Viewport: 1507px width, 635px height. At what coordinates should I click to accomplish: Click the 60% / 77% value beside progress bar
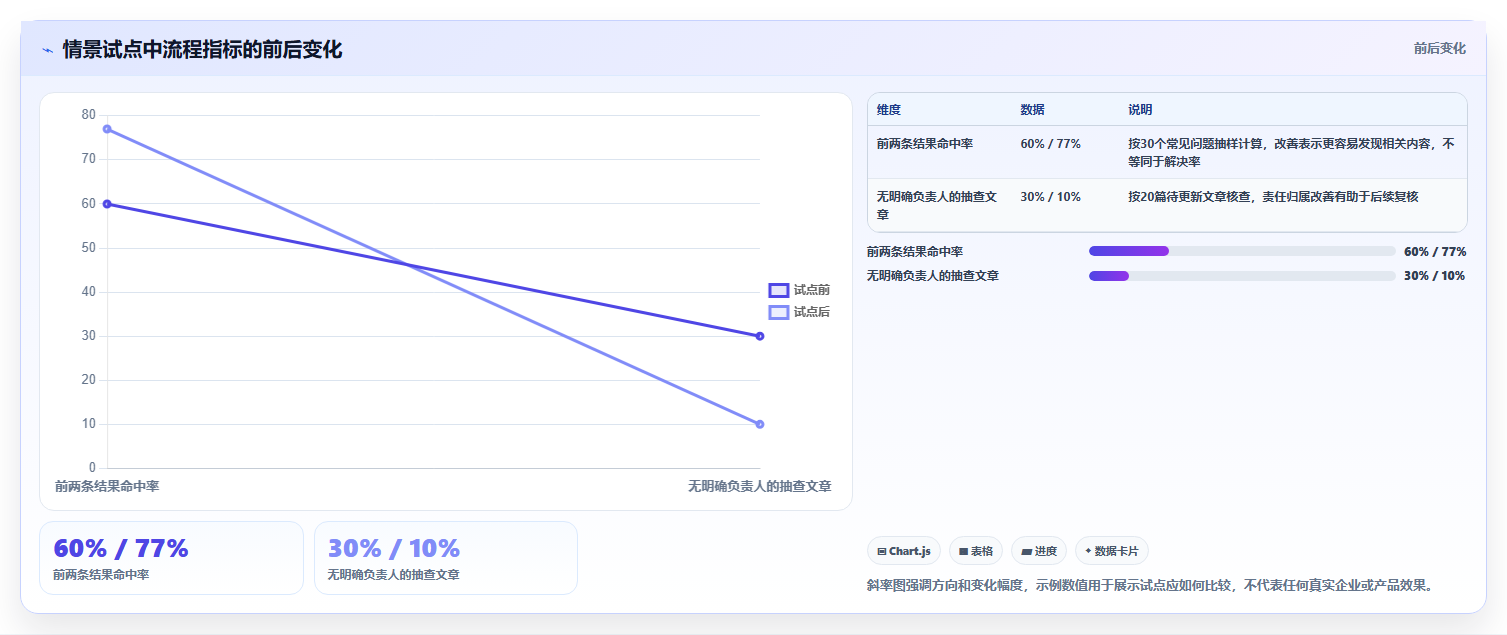click(x=1435, y=251)
